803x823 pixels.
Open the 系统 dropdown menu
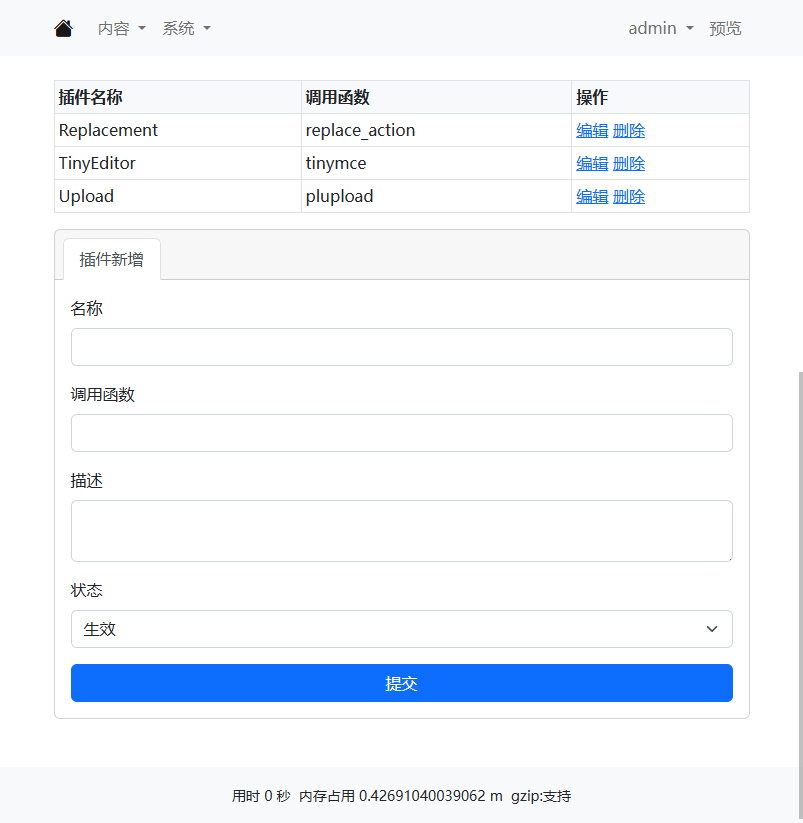click(186, 28)
